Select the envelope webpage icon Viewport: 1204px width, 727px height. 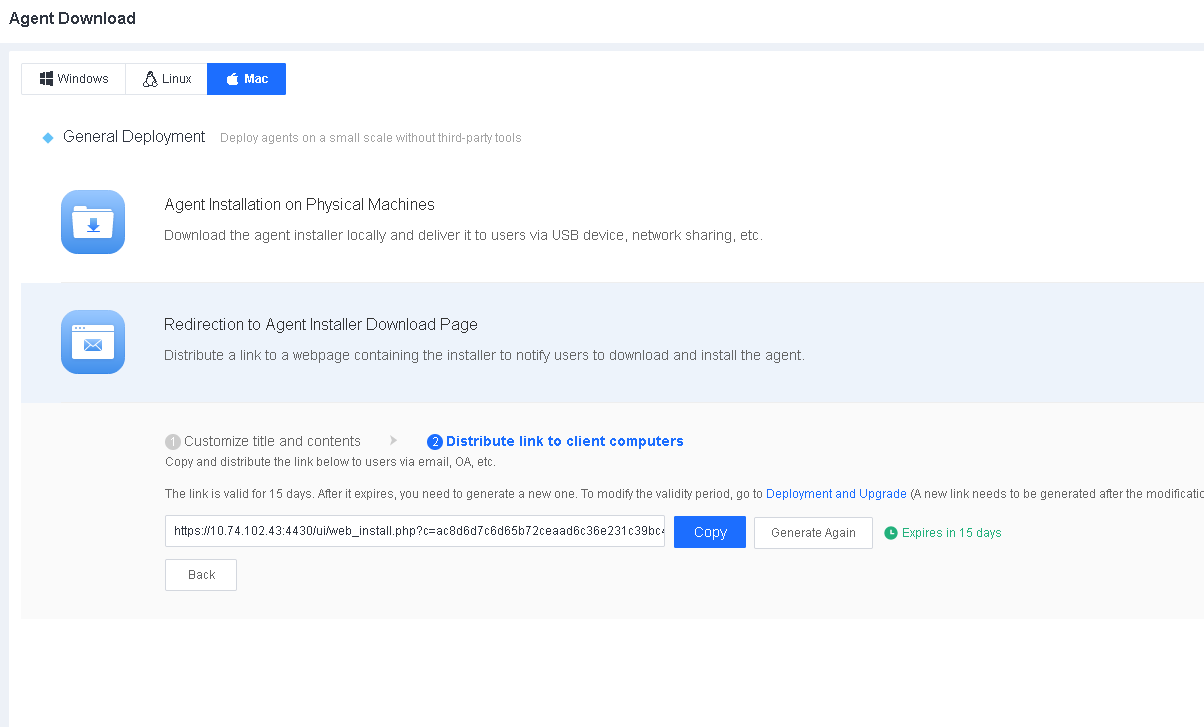coord(93,342)
